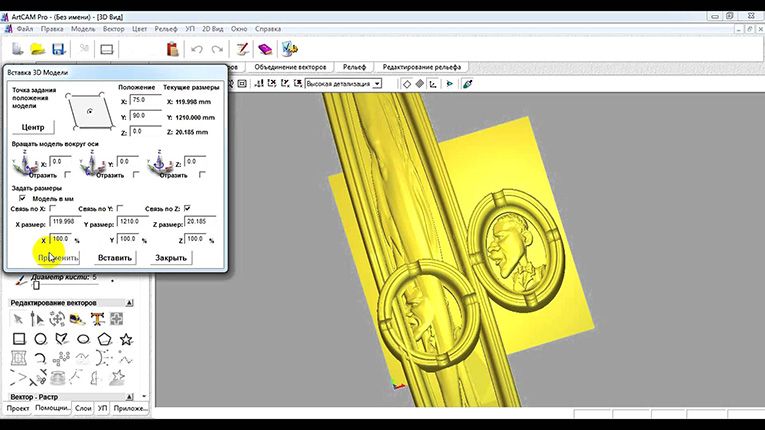Screen dimensions: 765x430
Task: Open the 'Рельеф' menu
Action: click(166, 29)
